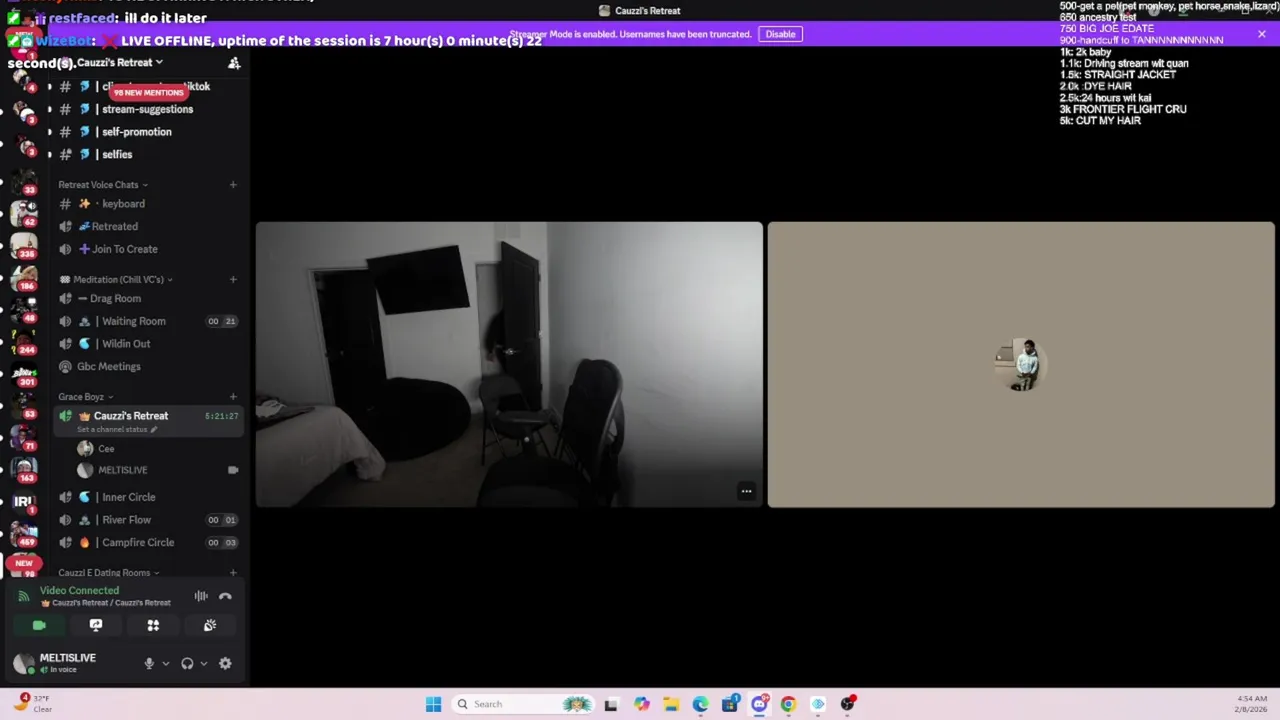Open Discord icon in taskbar
Screen dimensions: 1280x720
click(759, 704)
